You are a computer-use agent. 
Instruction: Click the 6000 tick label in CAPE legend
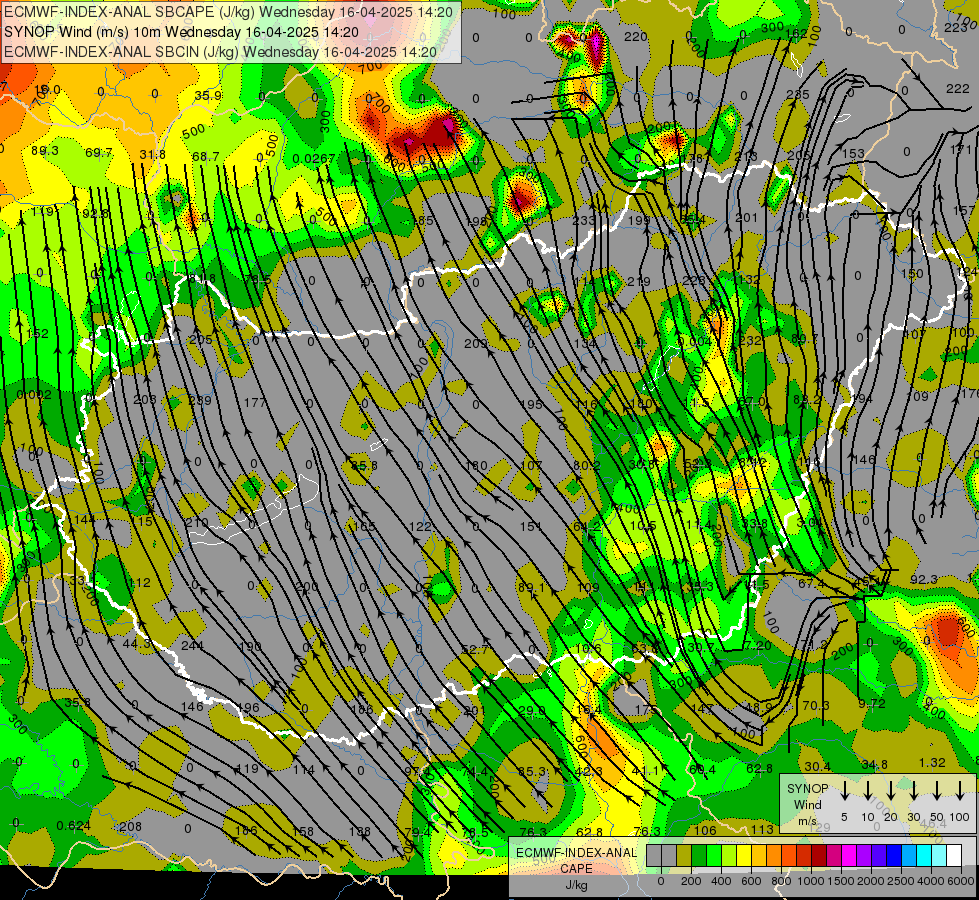coord(961,881)
